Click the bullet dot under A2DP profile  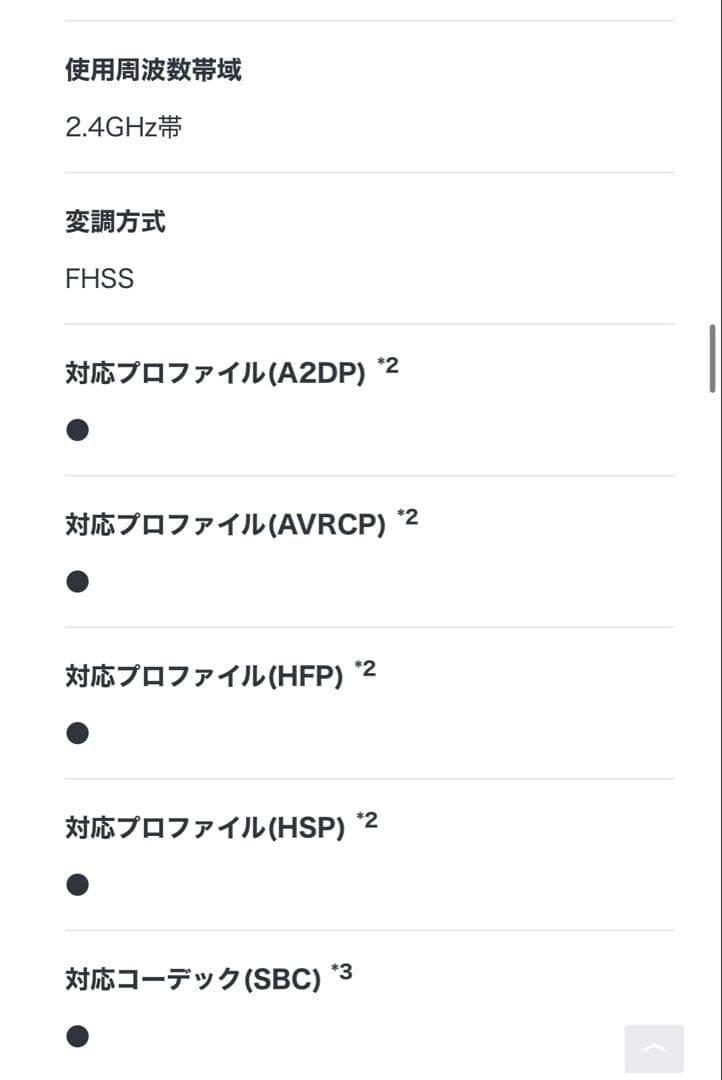coord(77,429)
